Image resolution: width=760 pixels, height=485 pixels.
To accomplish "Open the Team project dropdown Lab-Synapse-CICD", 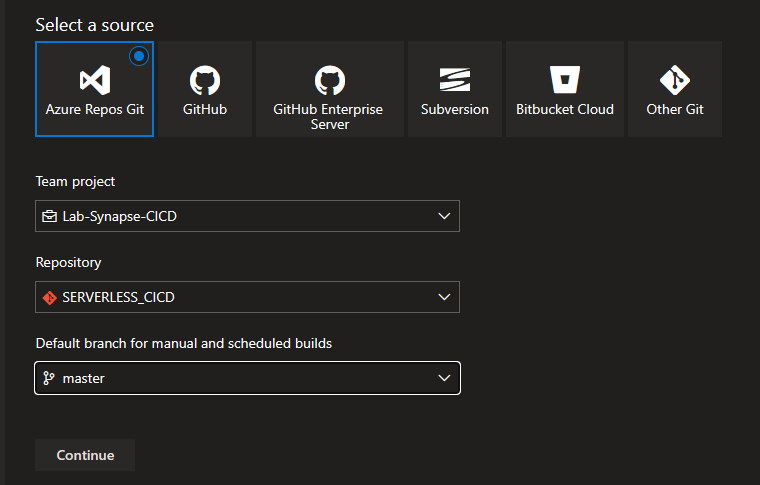I will tap(247, 216).
